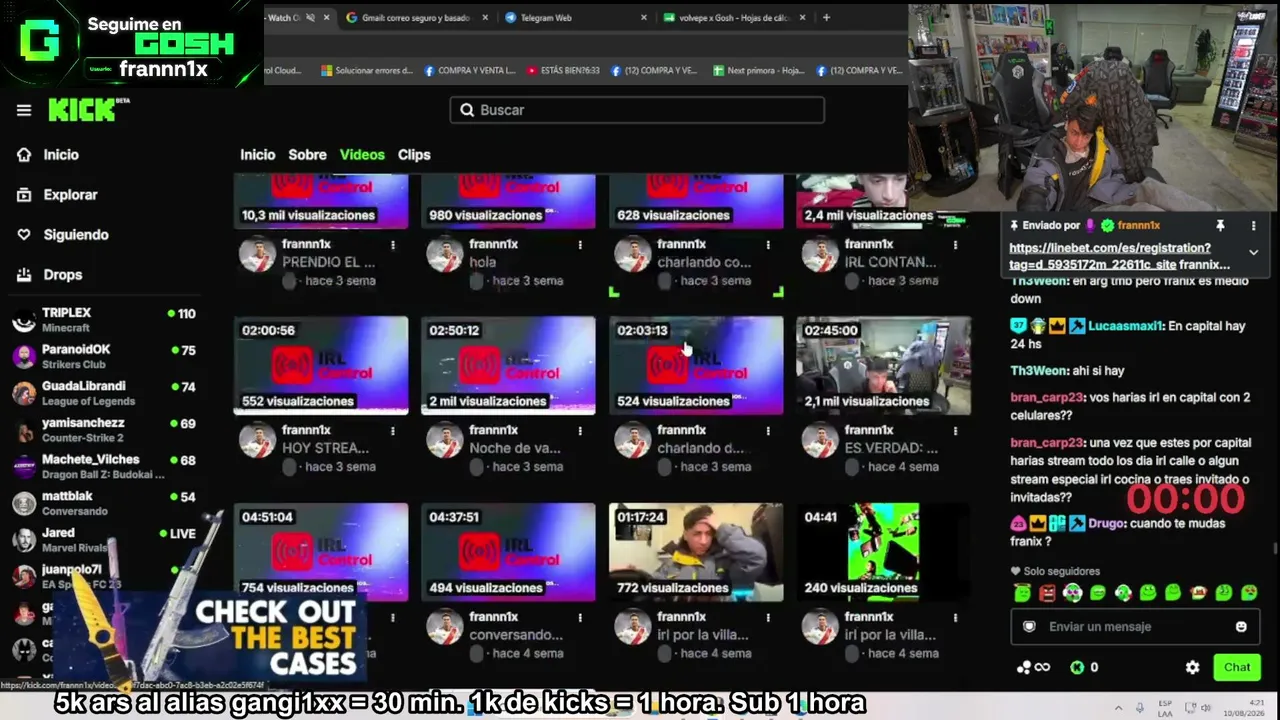Open mattblak channel avatar in sidebar
The height and width of the screenshot is (720, 1280).
pos(24,503)
